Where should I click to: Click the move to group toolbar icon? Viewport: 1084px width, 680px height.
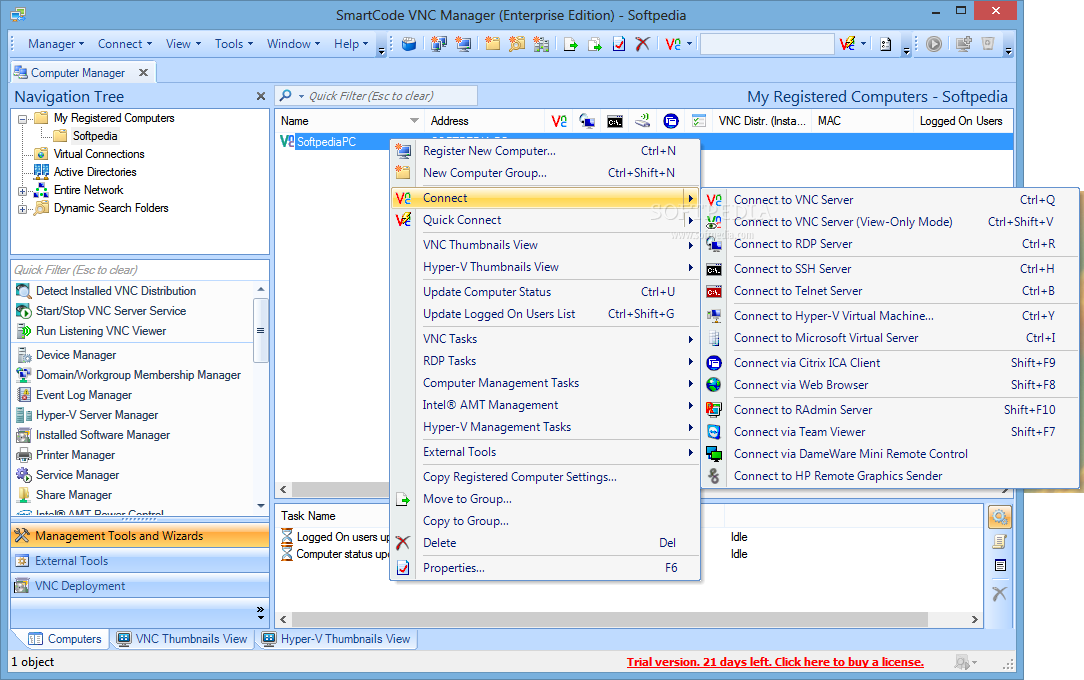[x=570, y=44]
